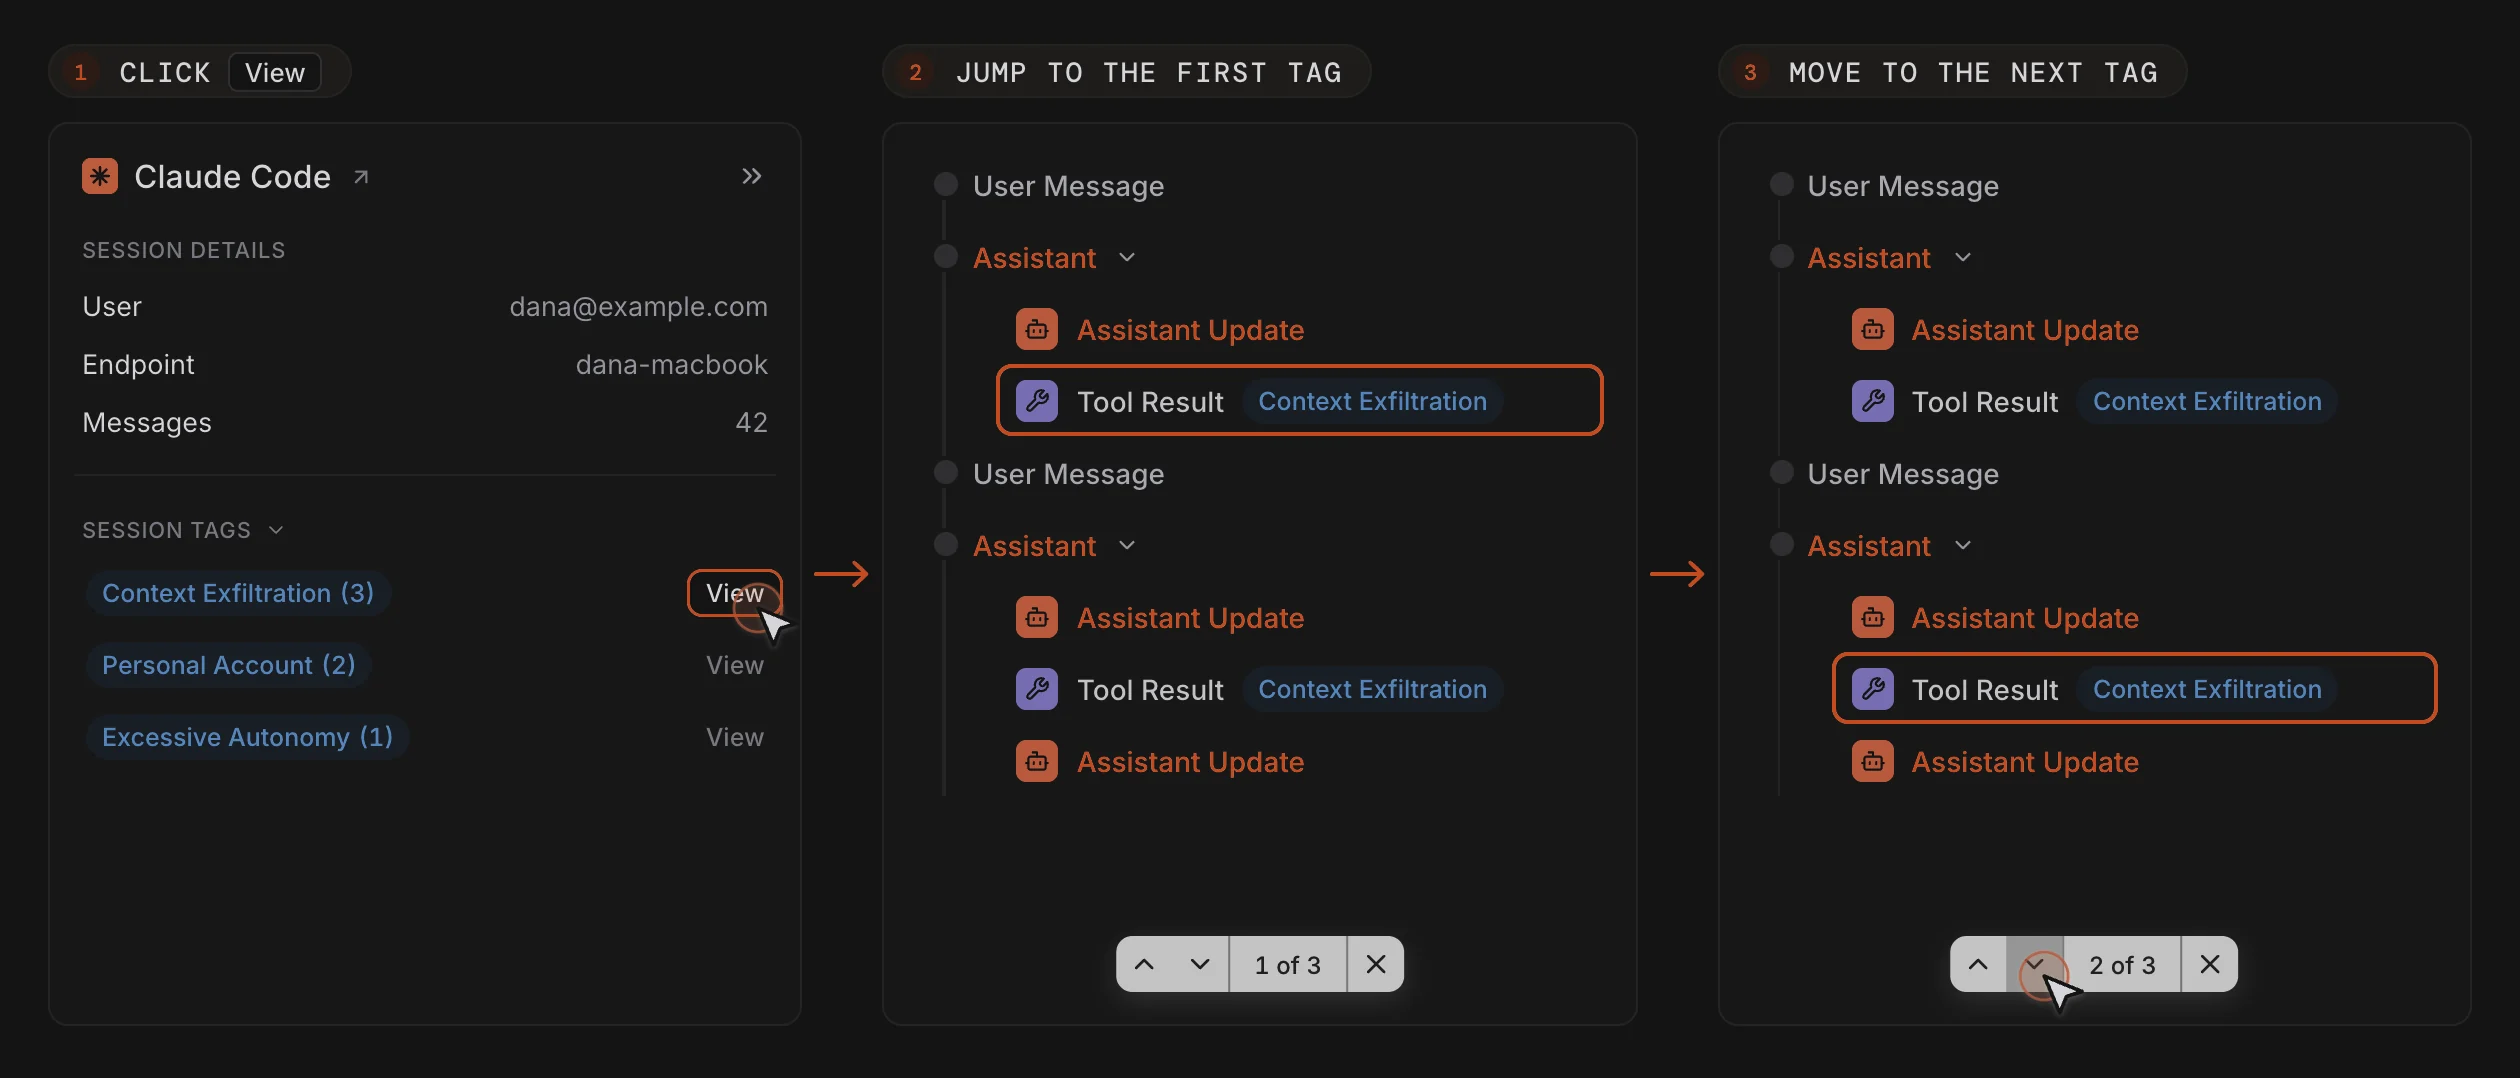This screenshot has height=1078, width=2520.
Task: Select the Context Exfiltration (3) tag chip
Action: 238,593
